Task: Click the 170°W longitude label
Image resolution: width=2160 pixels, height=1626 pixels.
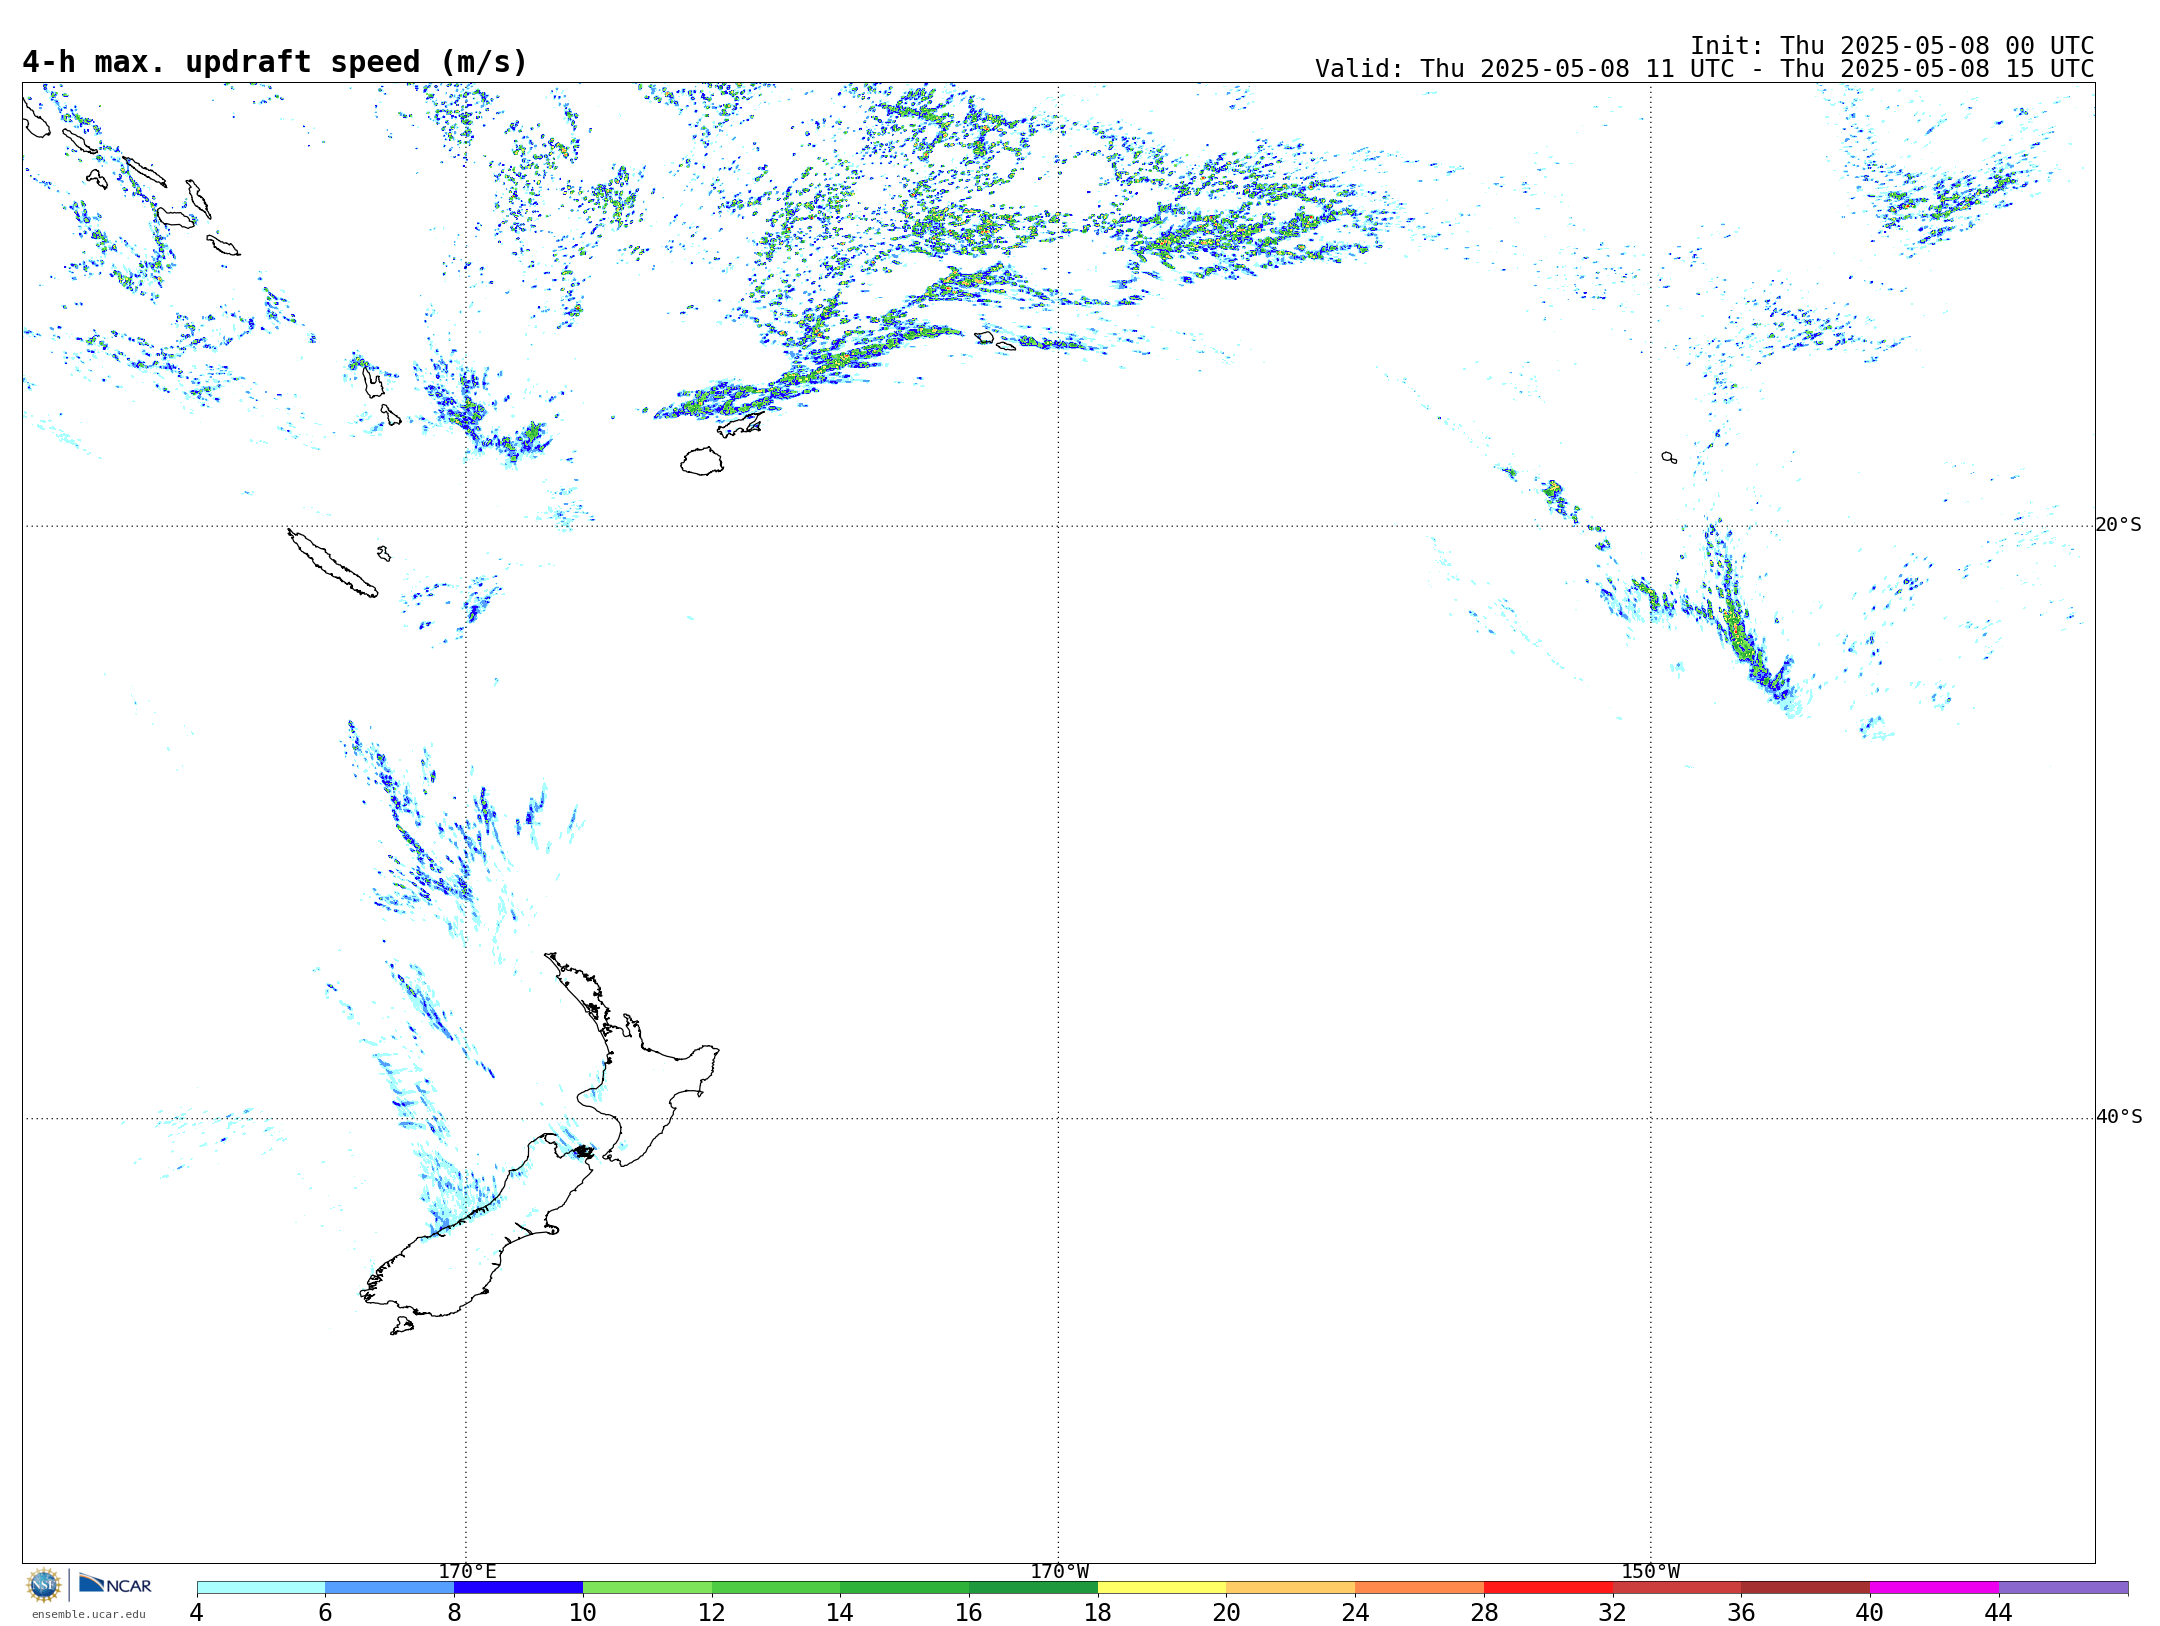Action: [1059, 1571]
